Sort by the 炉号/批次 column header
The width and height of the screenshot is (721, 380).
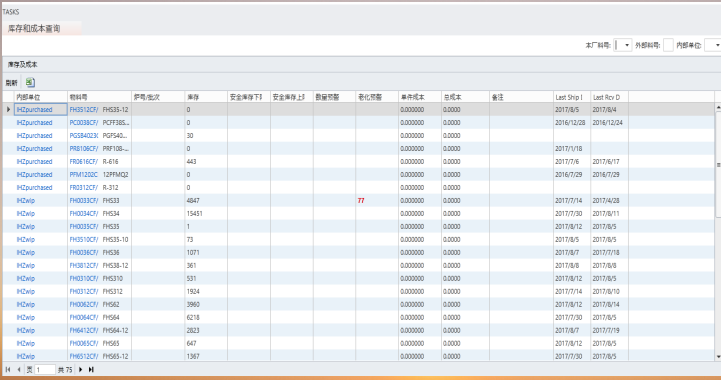coord(158,97)
